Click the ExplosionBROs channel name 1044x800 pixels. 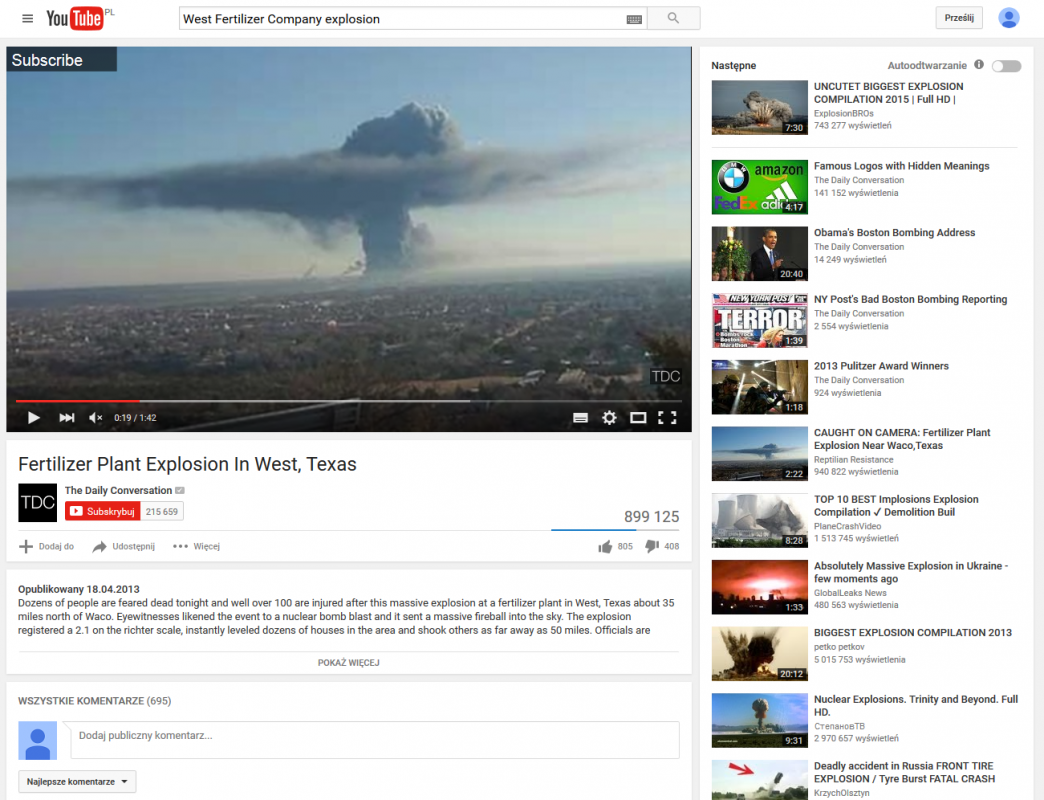tap(844, 114)
